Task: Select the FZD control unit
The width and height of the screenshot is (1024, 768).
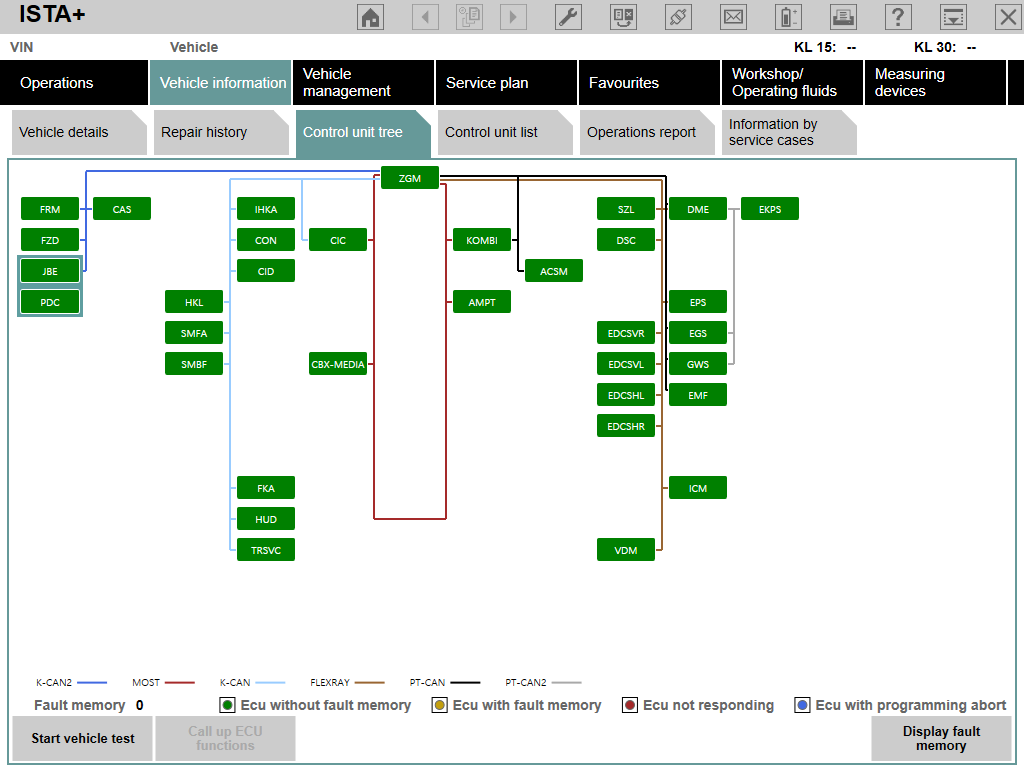Action: [50, 240]
